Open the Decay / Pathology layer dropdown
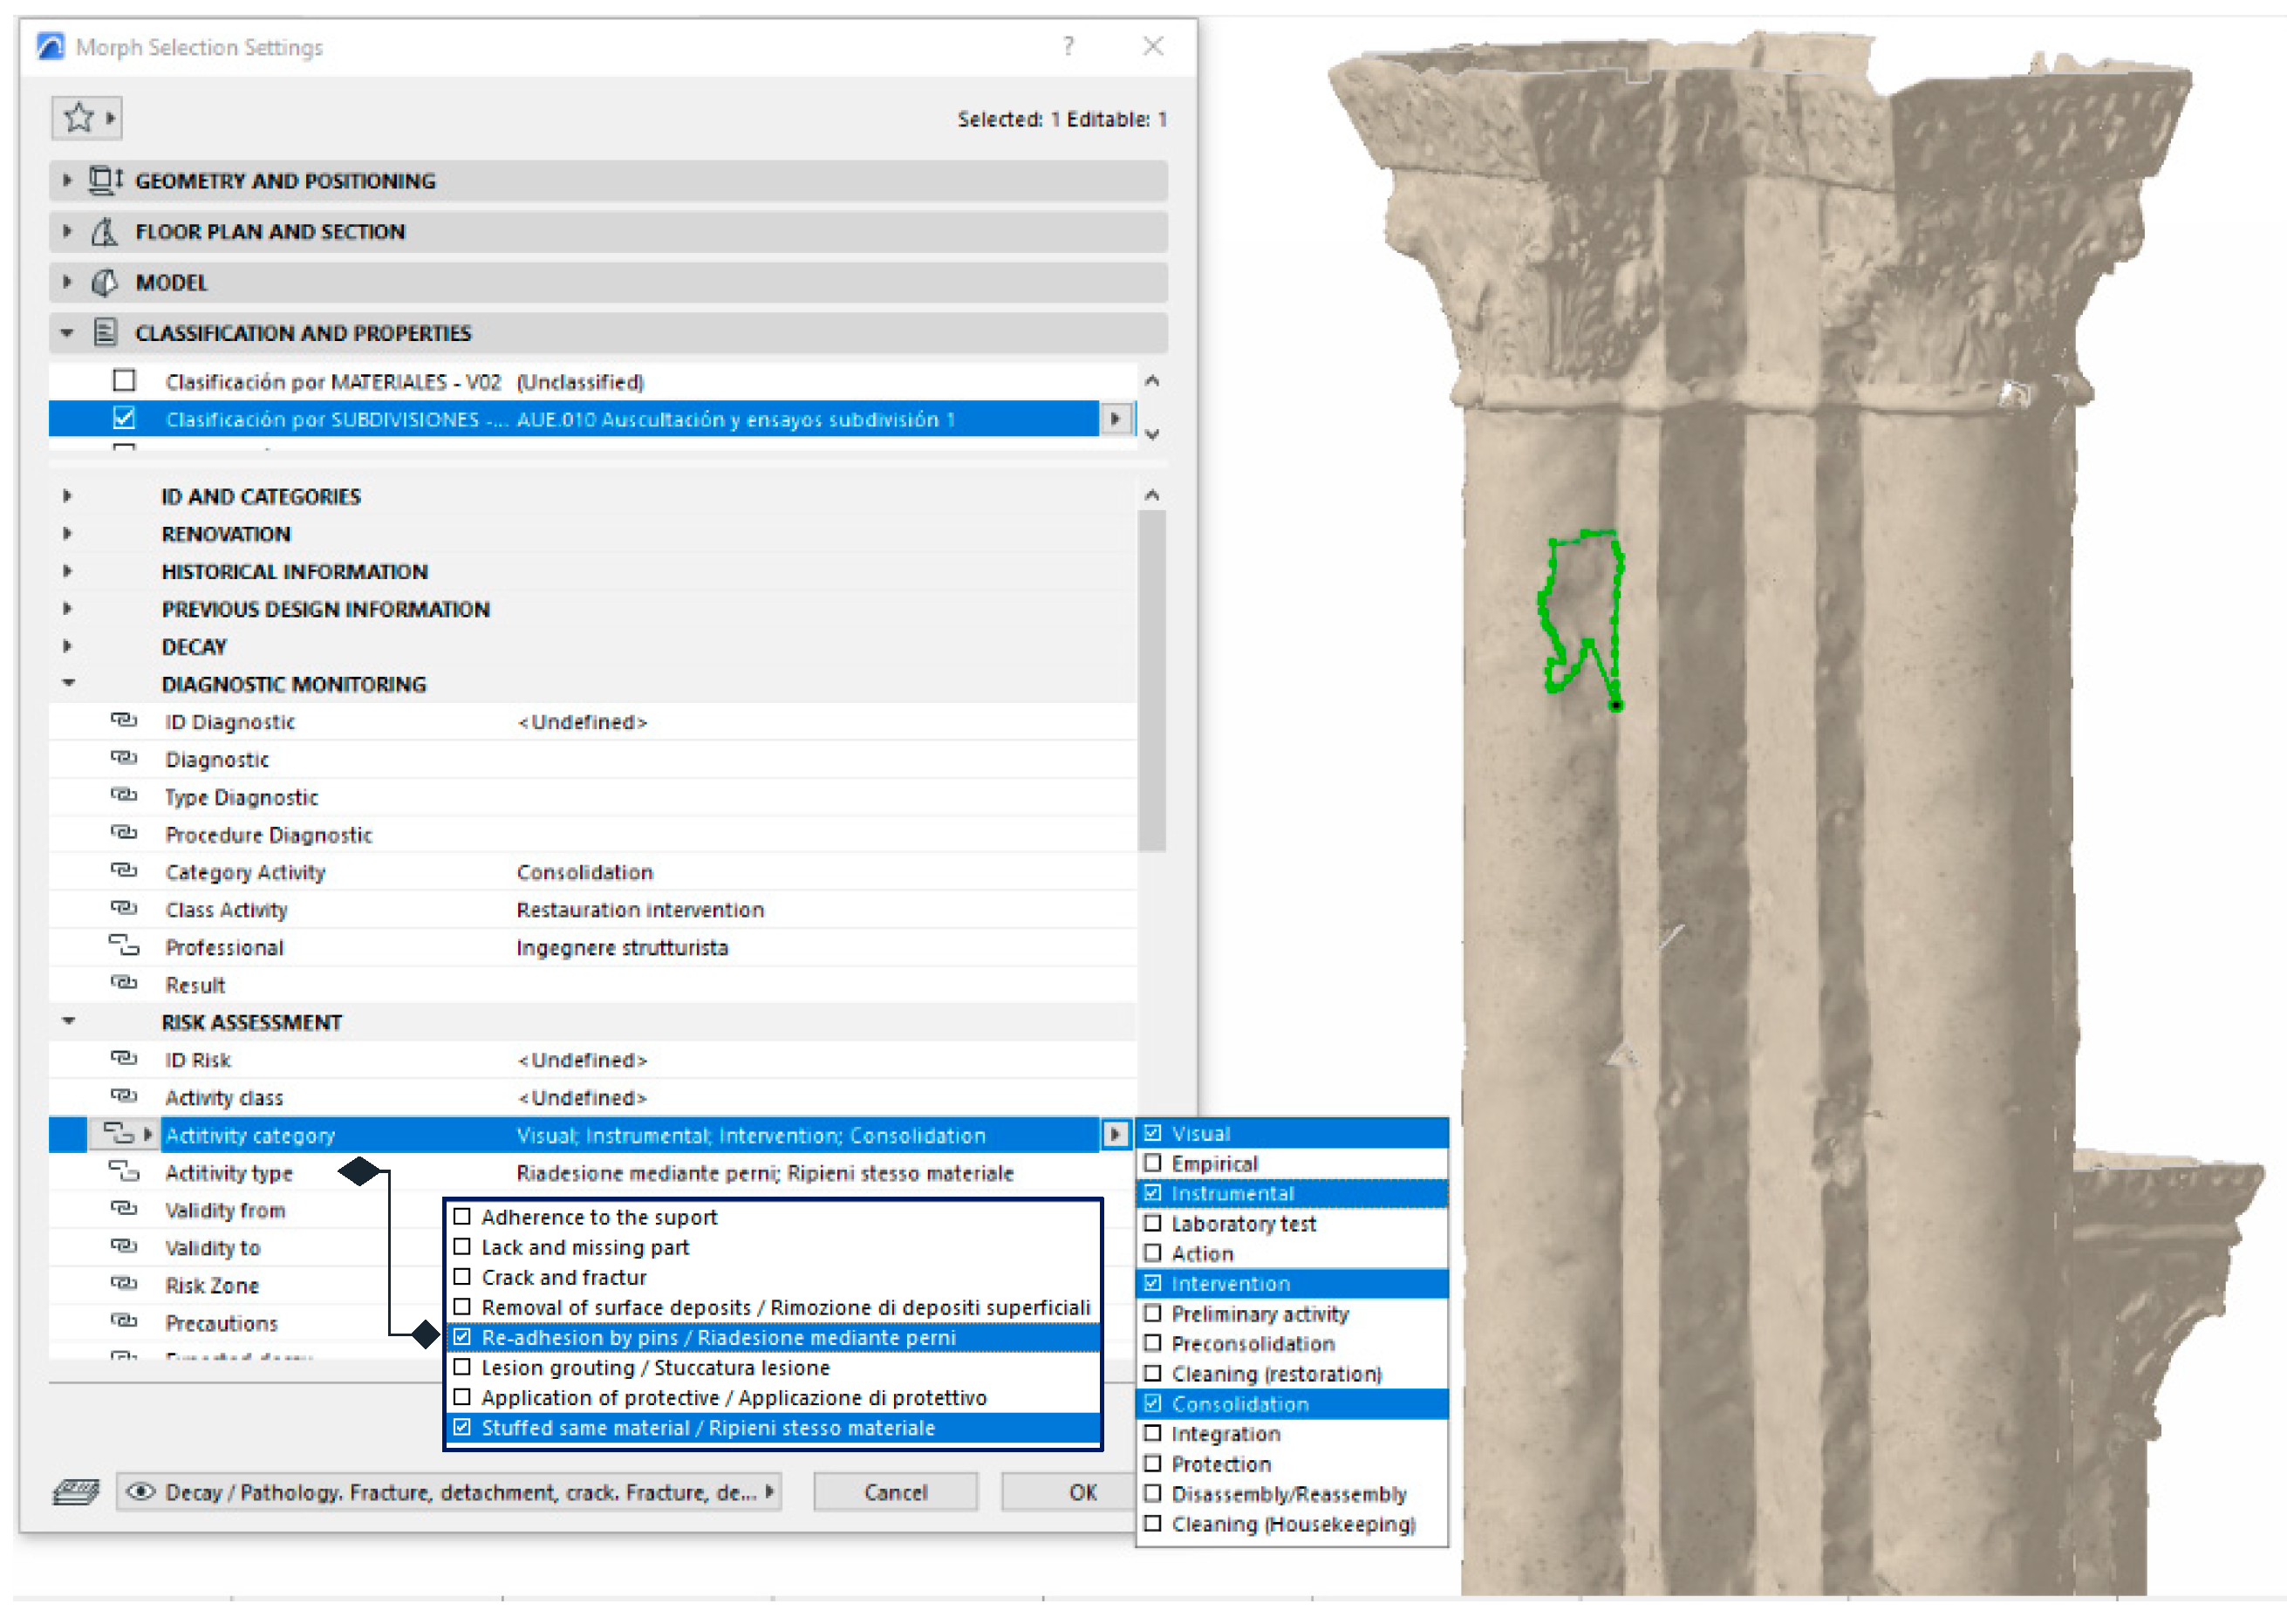2287x1624 pixels. (450, 1492)
